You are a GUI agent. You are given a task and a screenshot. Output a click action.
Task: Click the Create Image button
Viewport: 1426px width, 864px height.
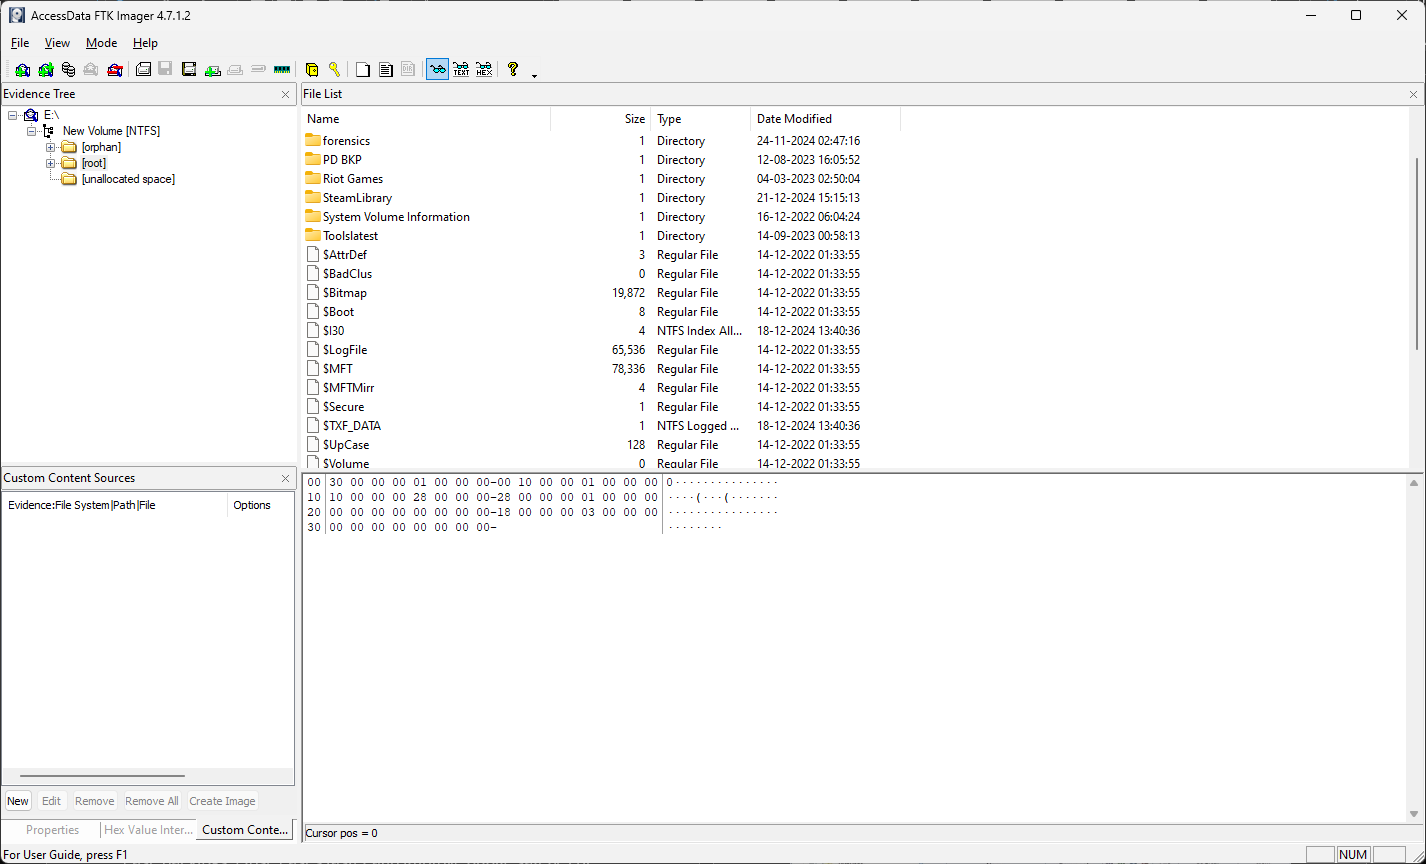(x=222, y=801)
